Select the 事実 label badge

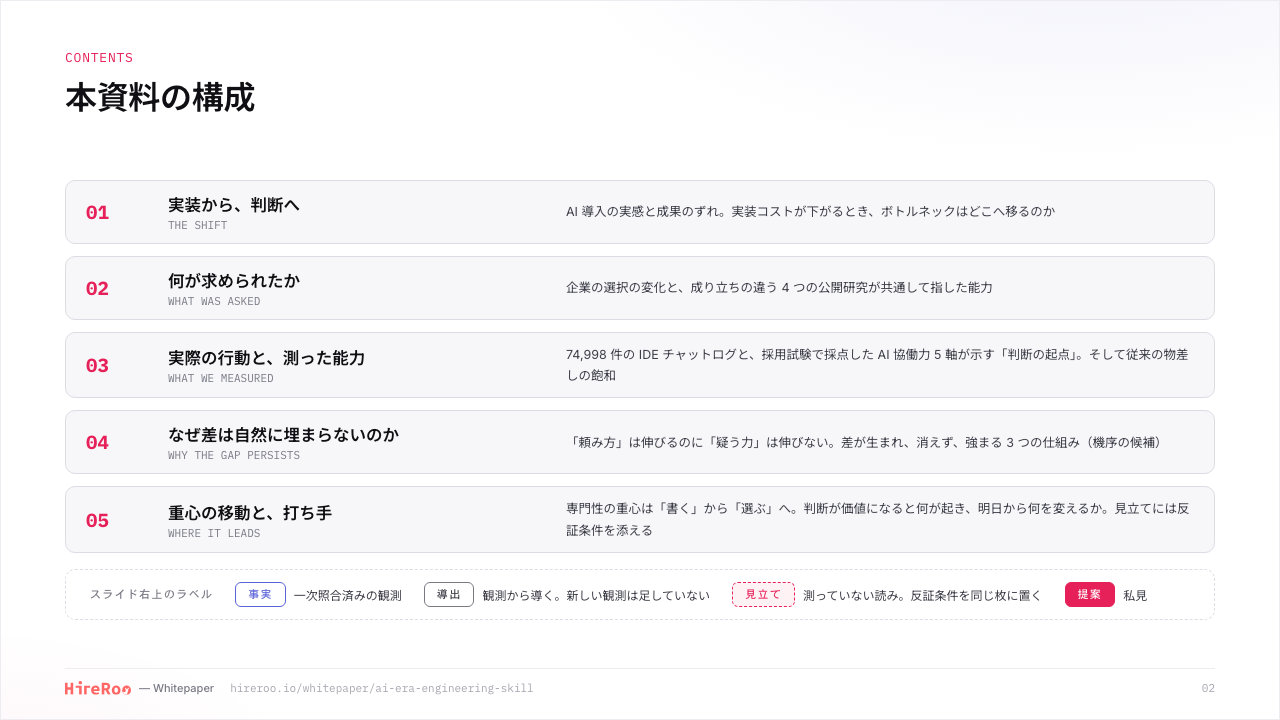[x=260, y=595]
